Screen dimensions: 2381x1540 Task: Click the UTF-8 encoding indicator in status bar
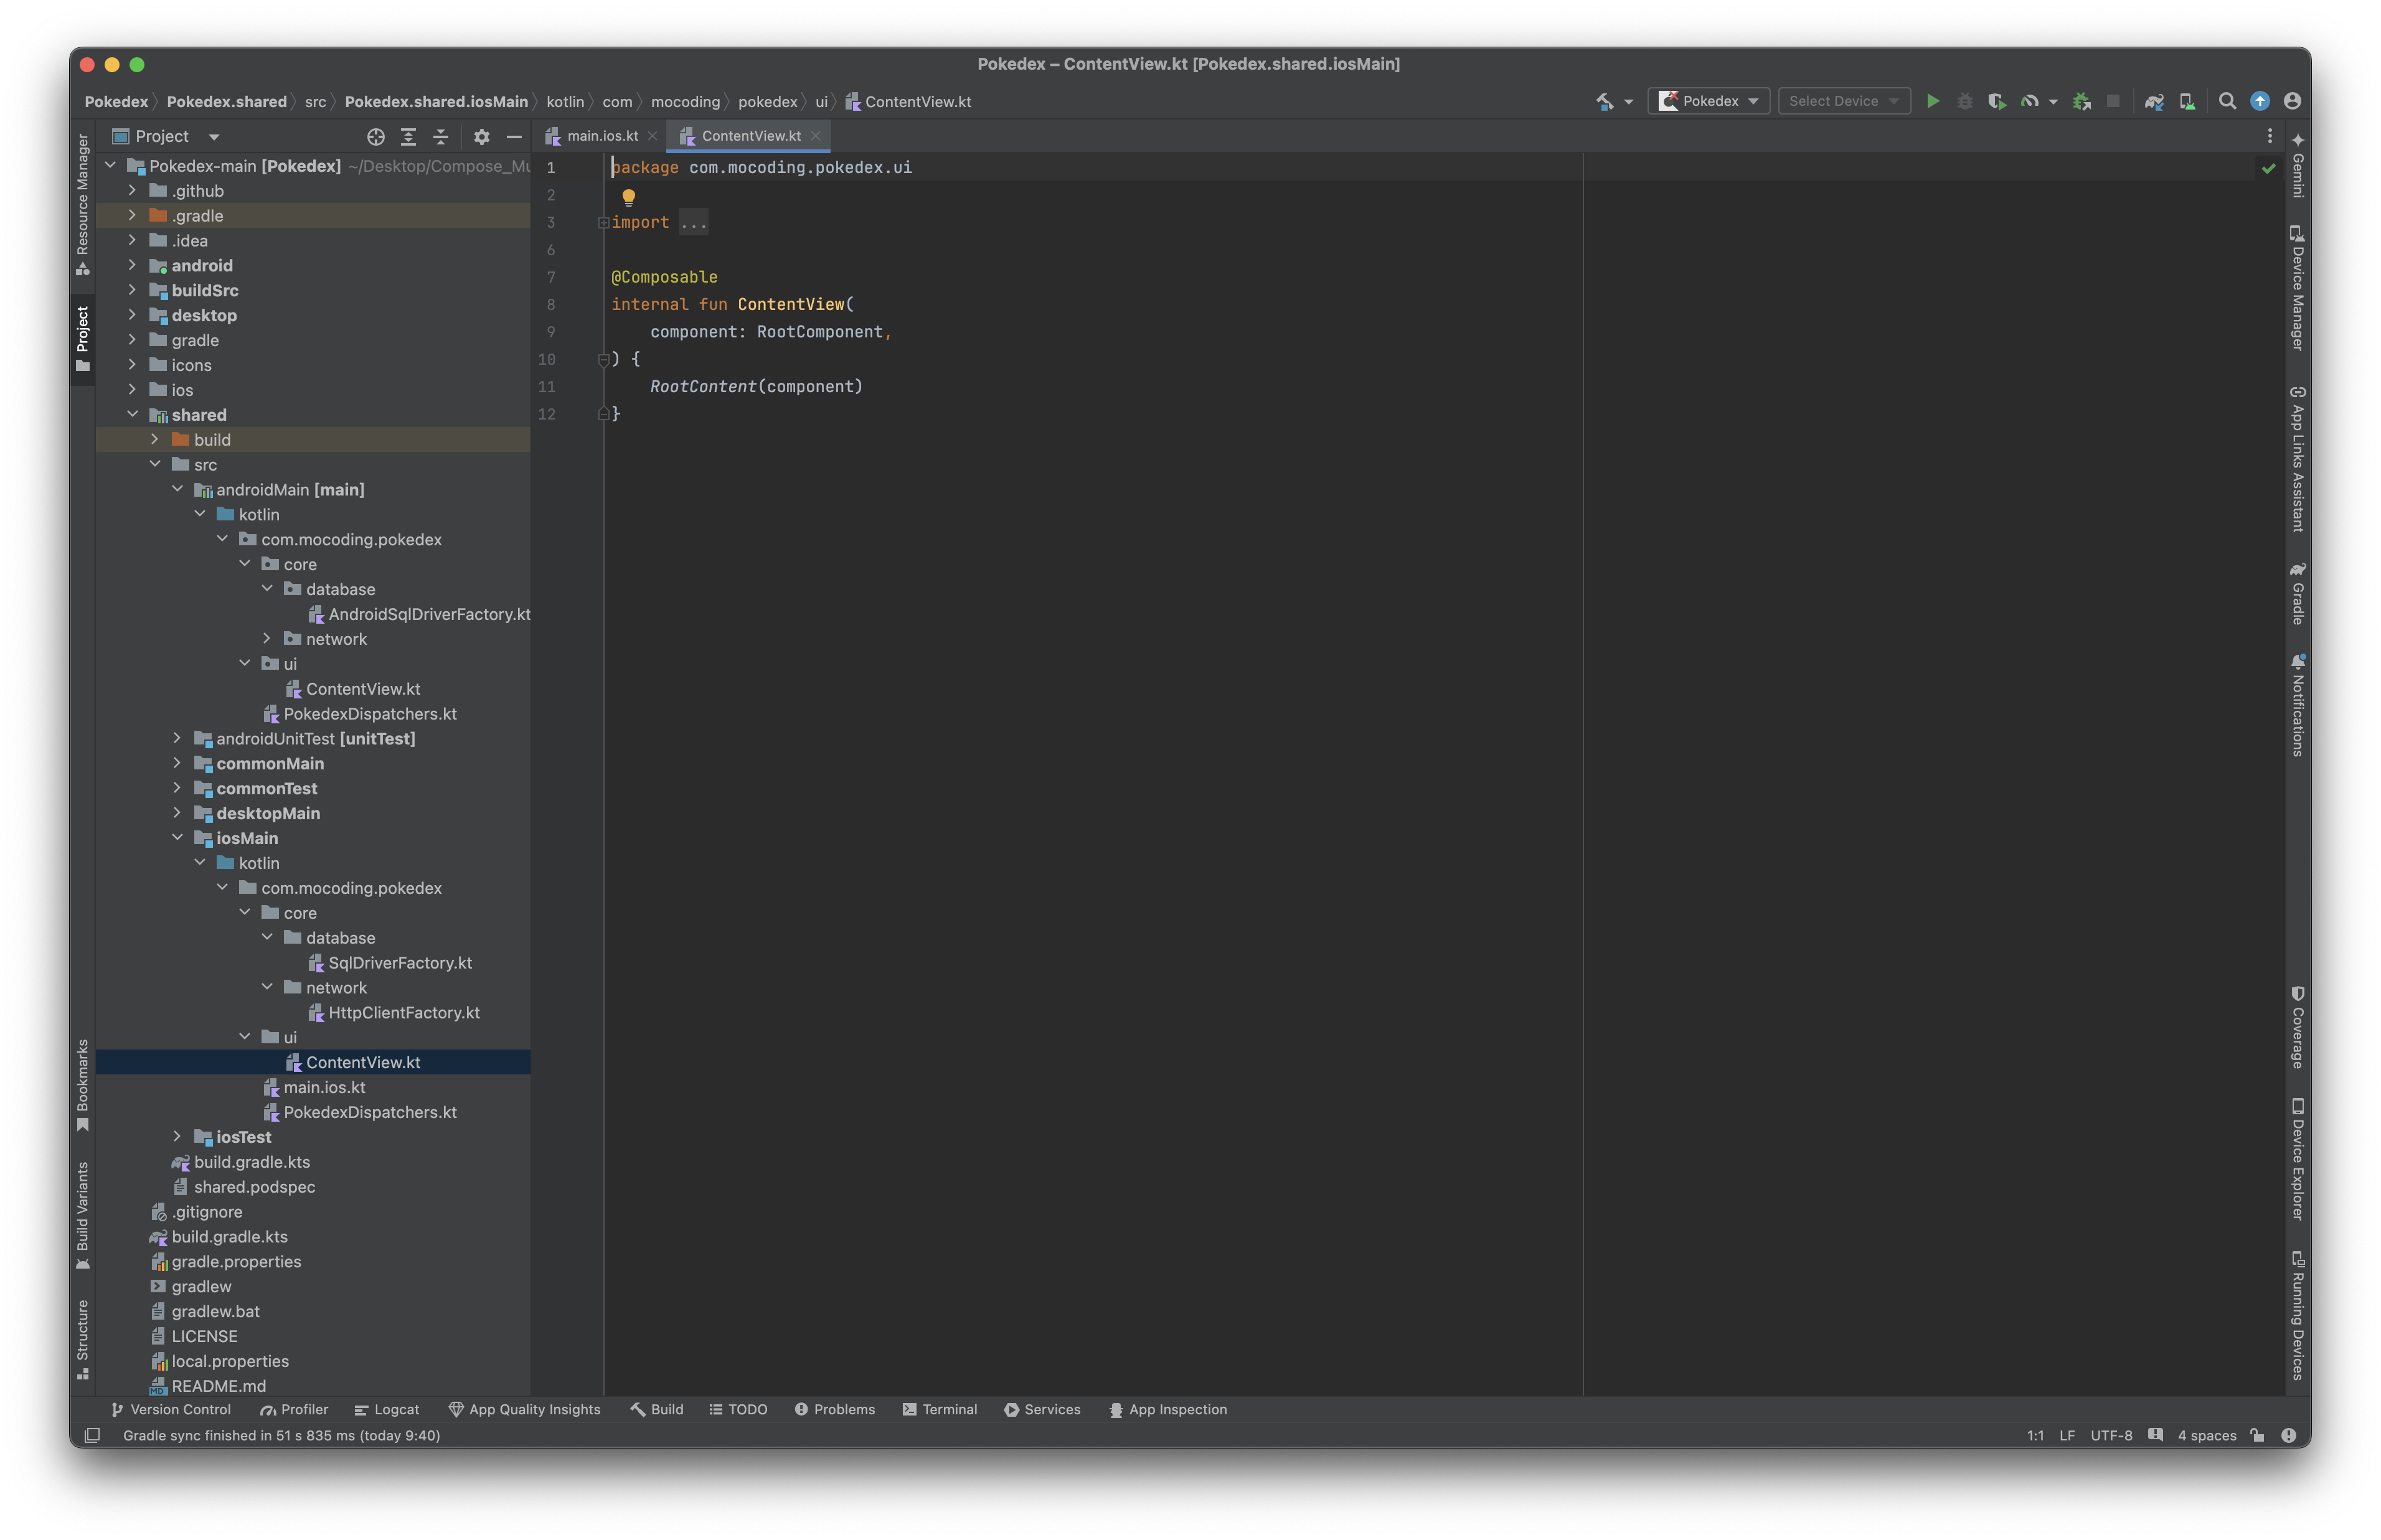pyautogui.click(x=2111, y=1435)
